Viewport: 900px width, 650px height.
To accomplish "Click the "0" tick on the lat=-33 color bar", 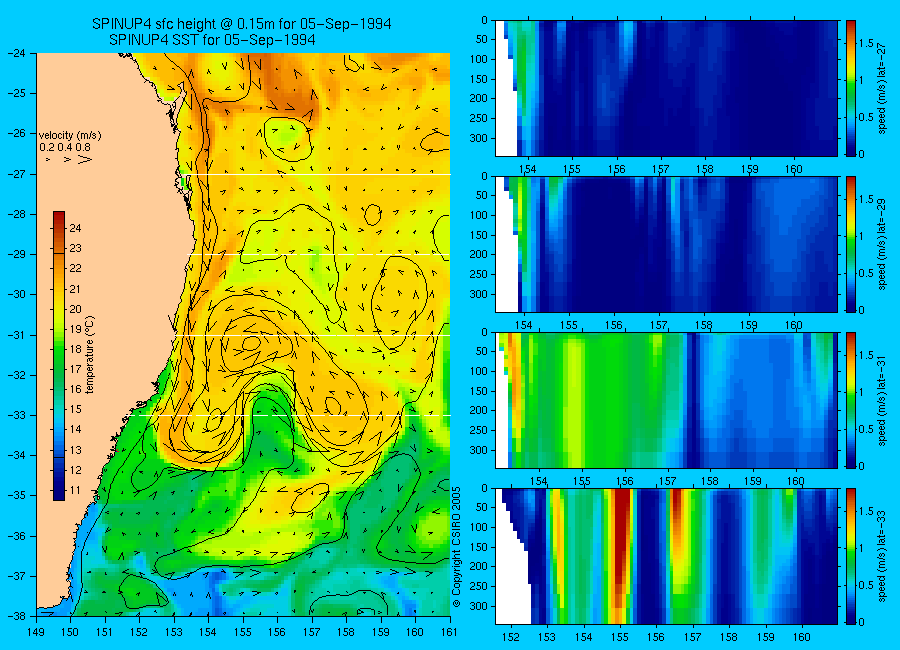I will (861, 622).
